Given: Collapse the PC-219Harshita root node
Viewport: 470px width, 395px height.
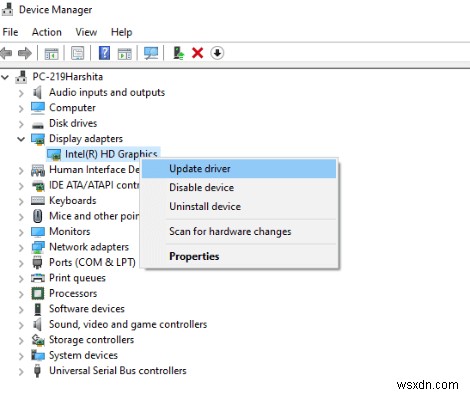Looking at the screenshot, I should click(x=5, y=78).
